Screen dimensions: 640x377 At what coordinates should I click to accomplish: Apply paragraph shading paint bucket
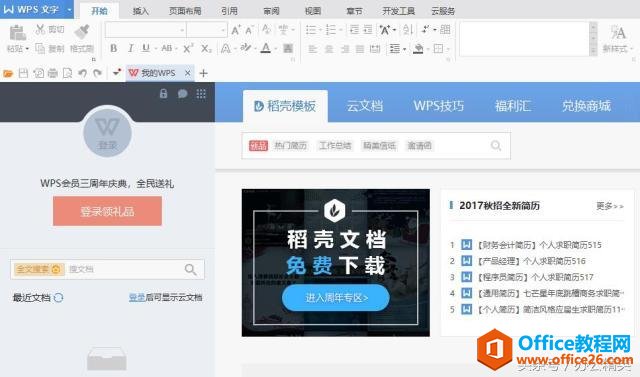(x=418, y=49)
